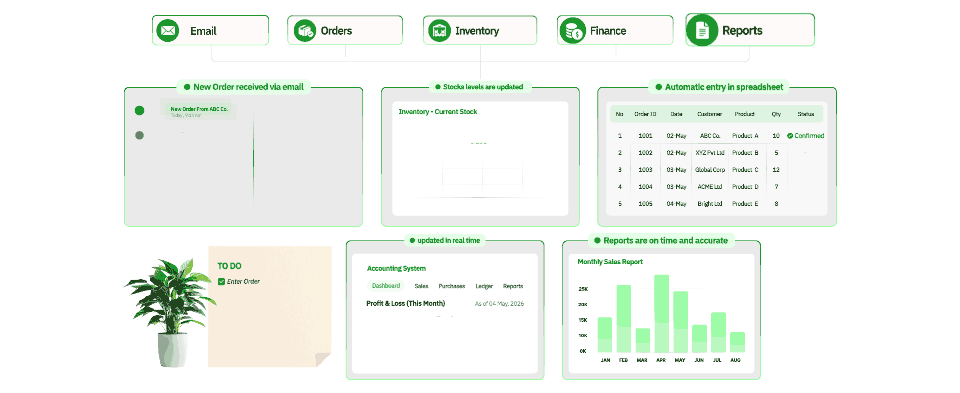Click order ID 1001 cell
Image resolution: width=960 pixels, height=393 pixels.
(645, 136)
